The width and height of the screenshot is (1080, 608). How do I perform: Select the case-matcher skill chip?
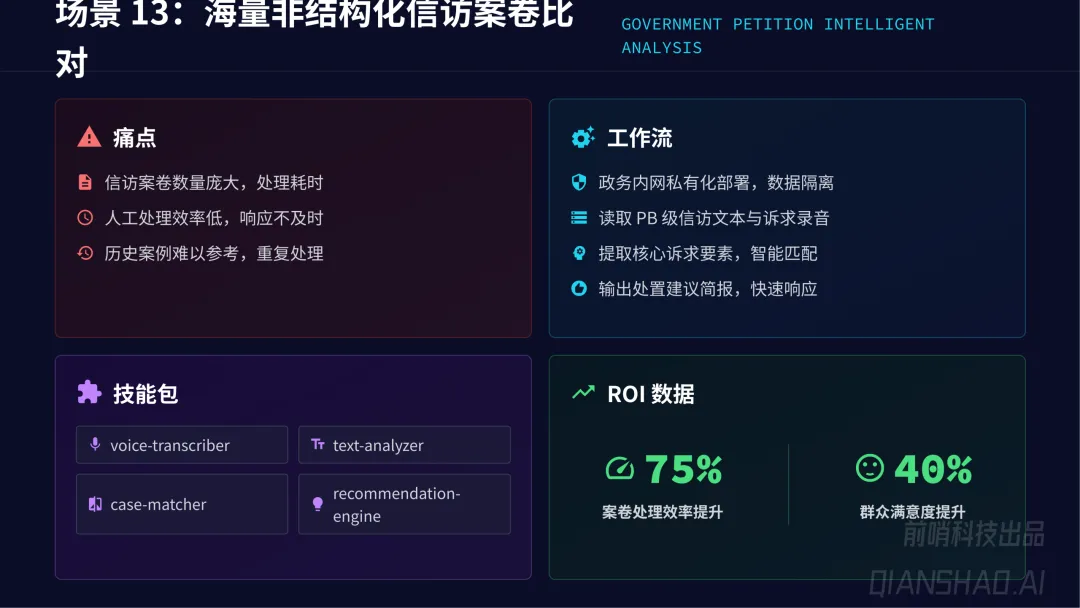[x=182, y=504]
